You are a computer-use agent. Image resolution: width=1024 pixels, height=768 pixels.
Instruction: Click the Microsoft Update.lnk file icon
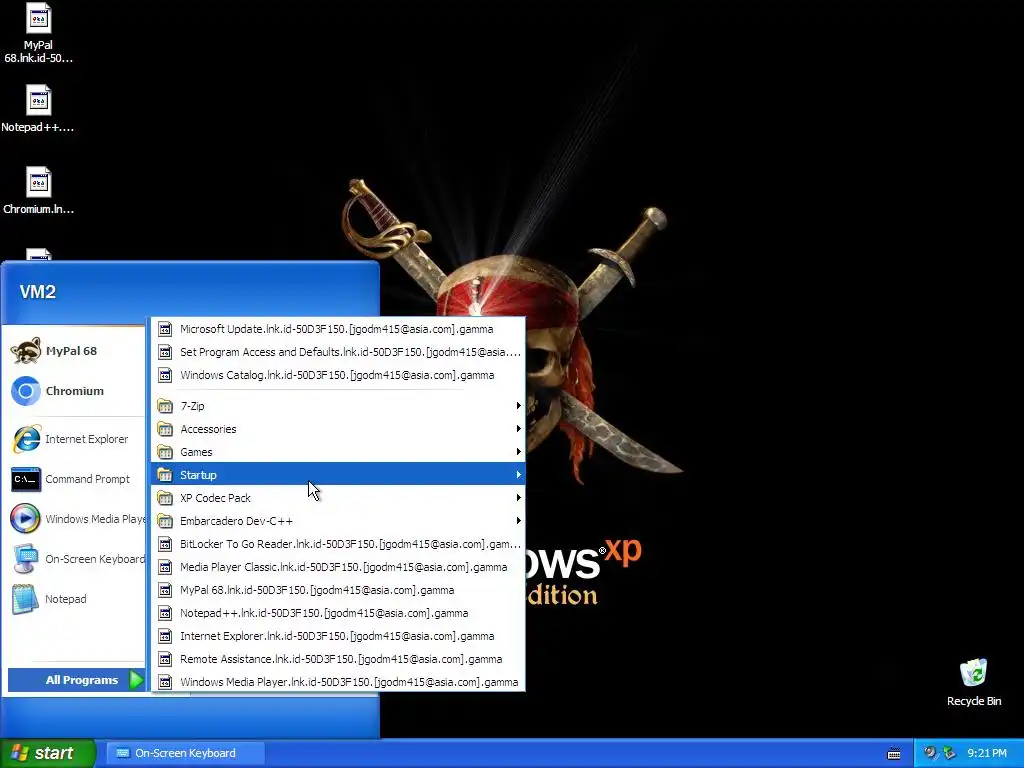click(x=165, y=329)
